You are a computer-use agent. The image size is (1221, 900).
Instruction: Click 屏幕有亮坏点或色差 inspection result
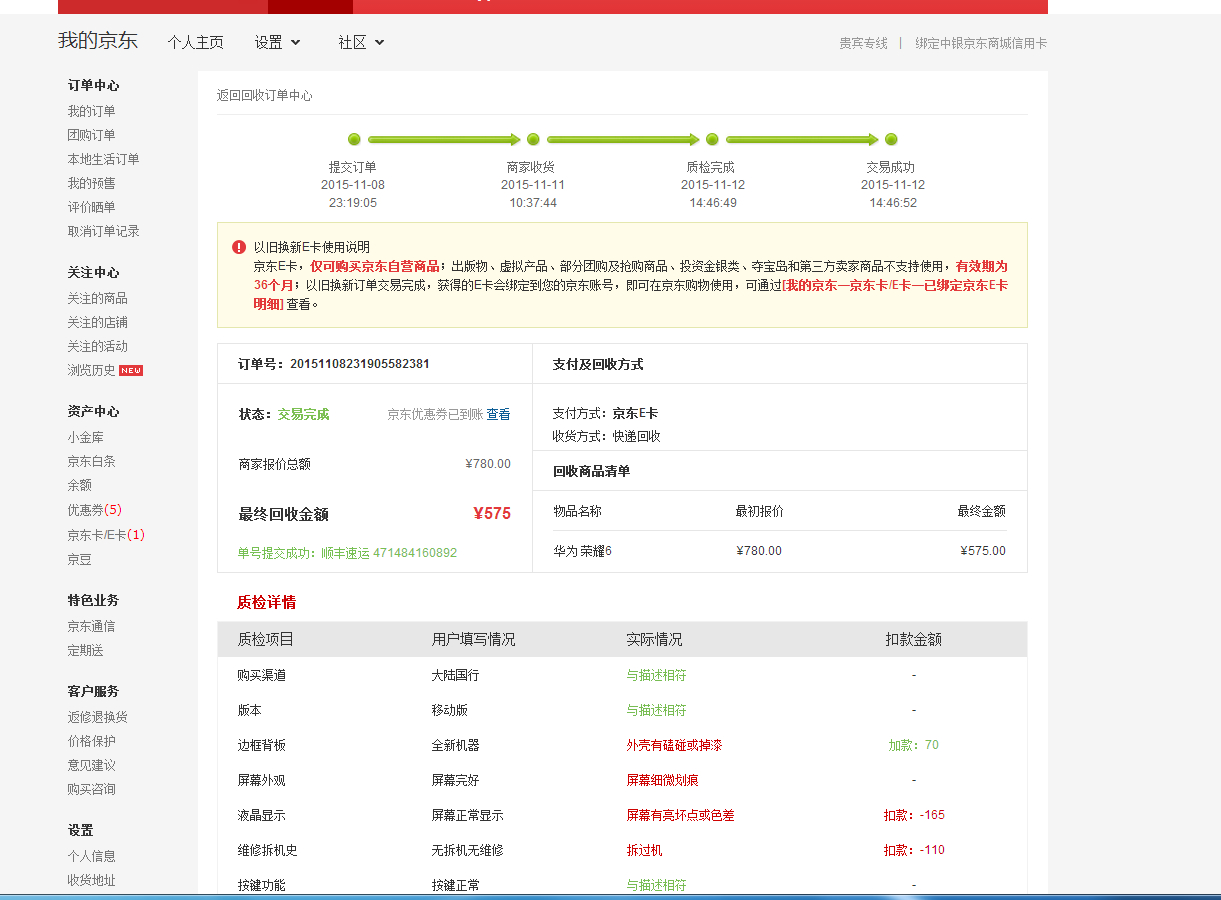[x=680, y=815]
